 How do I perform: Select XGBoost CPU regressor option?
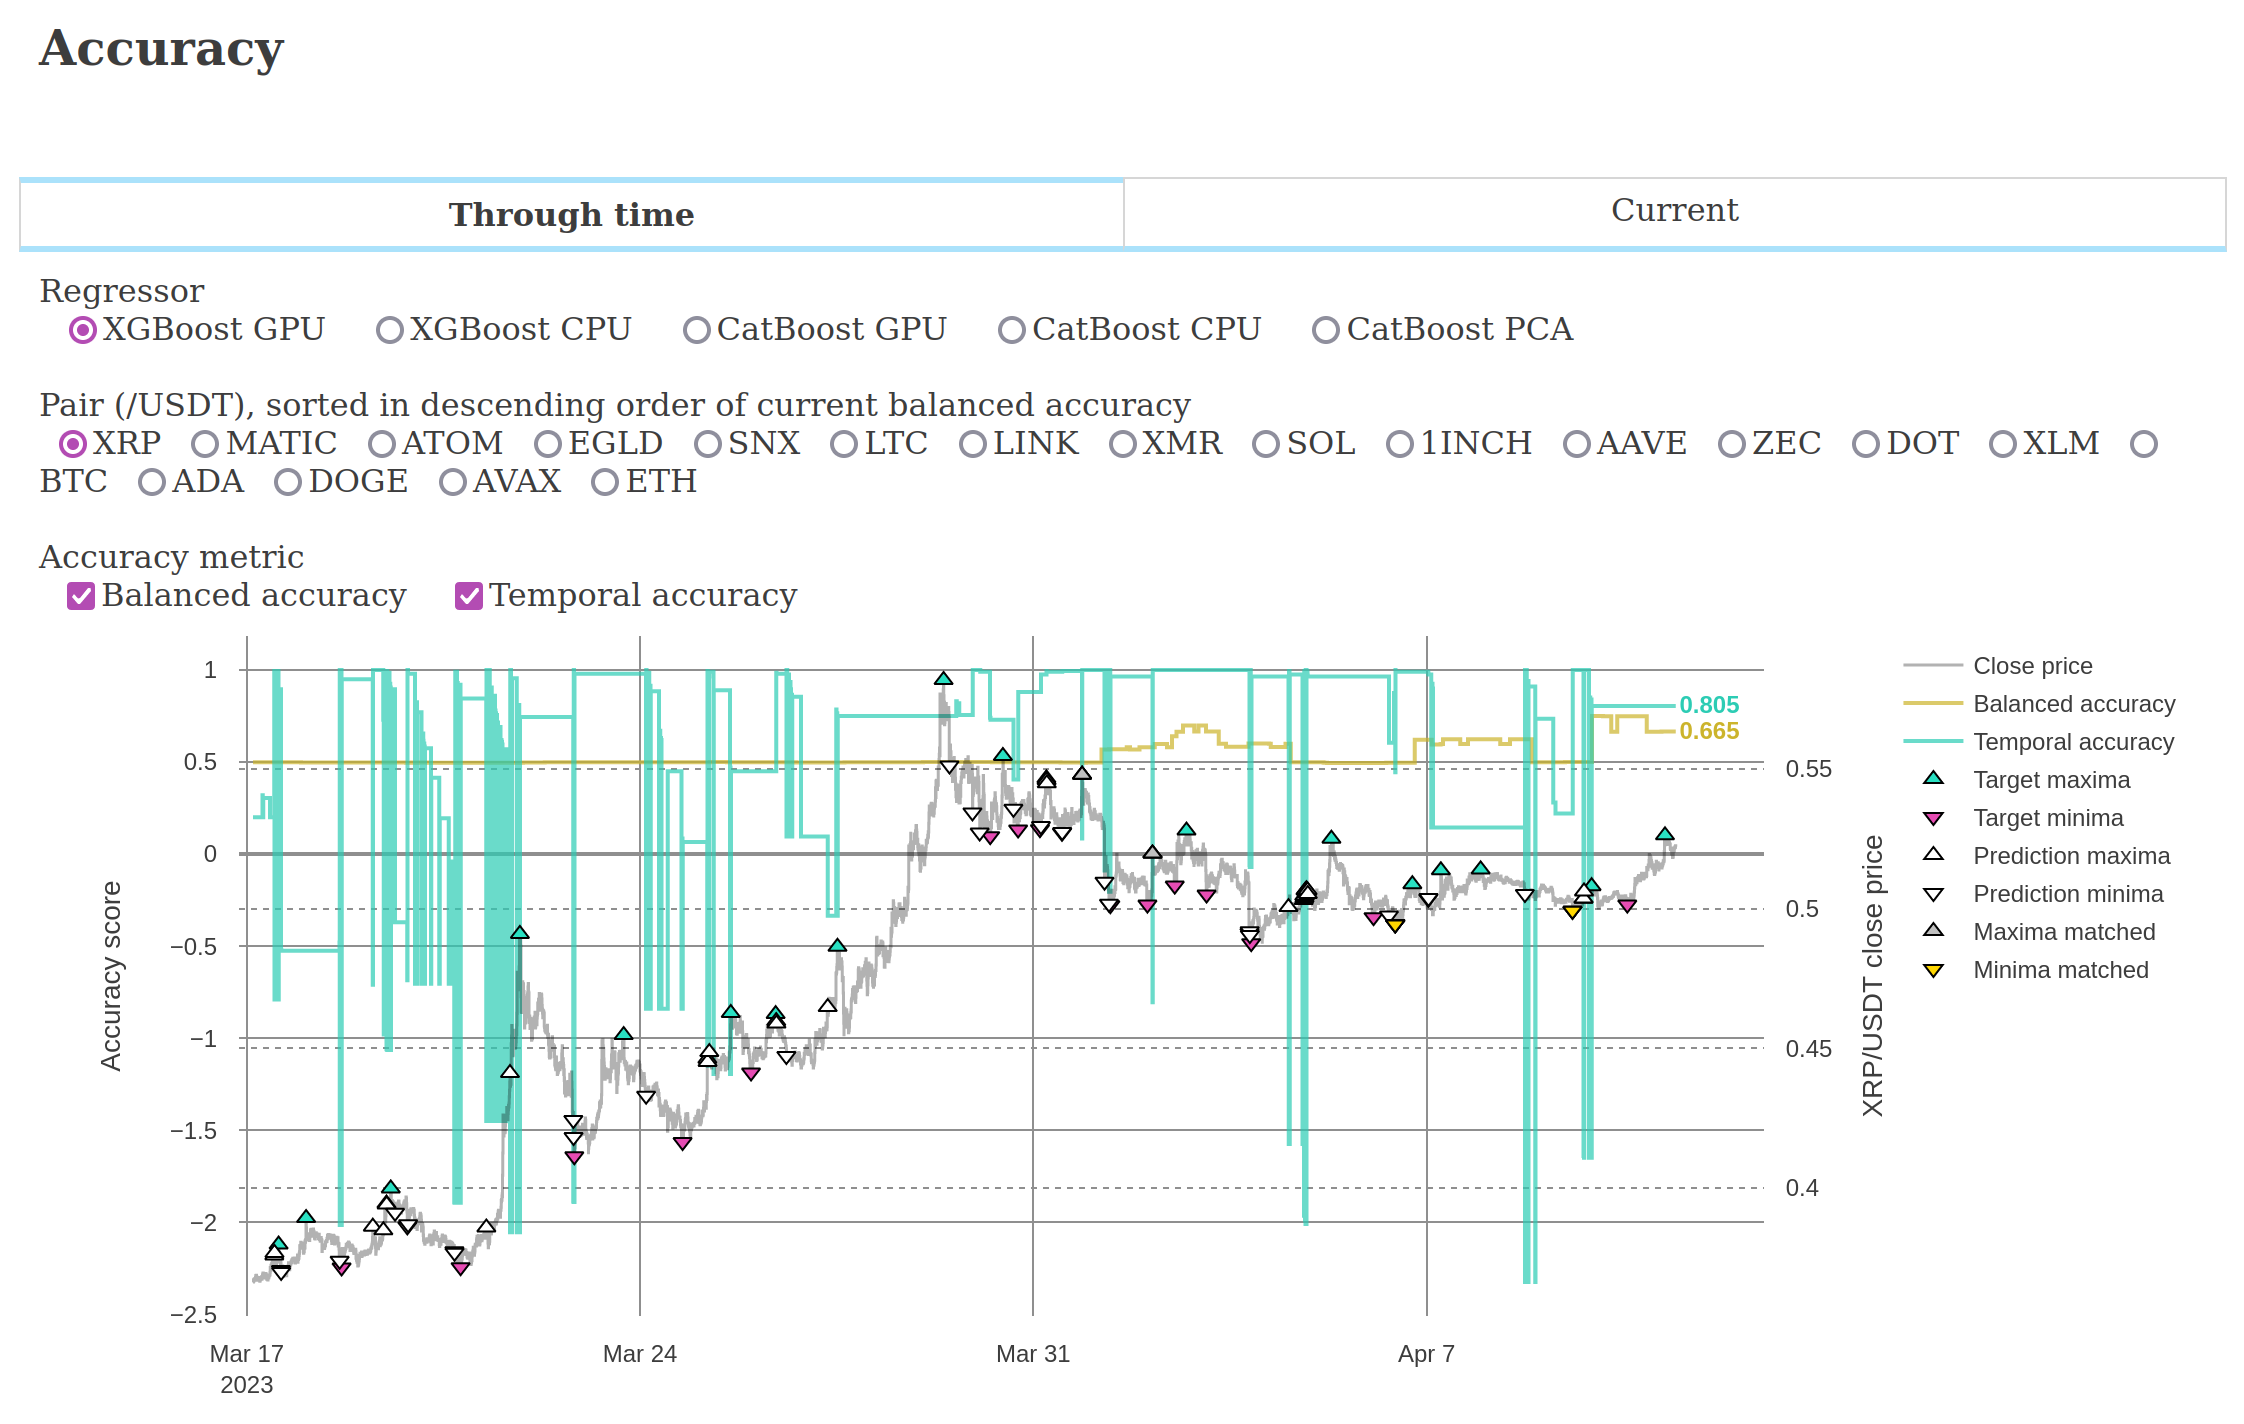[x=390, y=330]
